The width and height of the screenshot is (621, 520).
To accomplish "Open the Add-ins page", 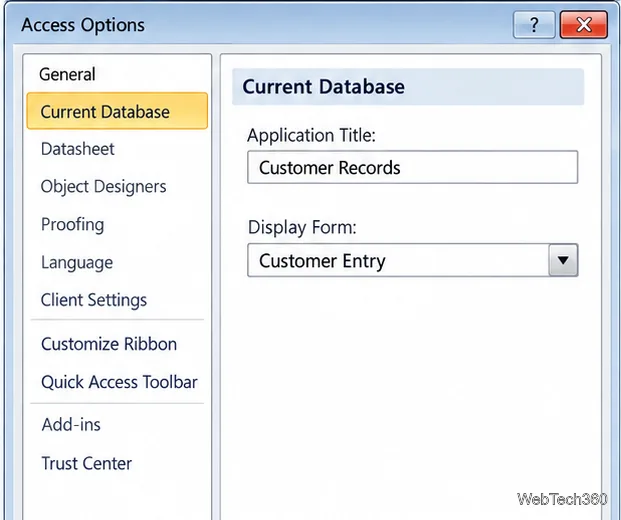I will [x=71, y=425].
